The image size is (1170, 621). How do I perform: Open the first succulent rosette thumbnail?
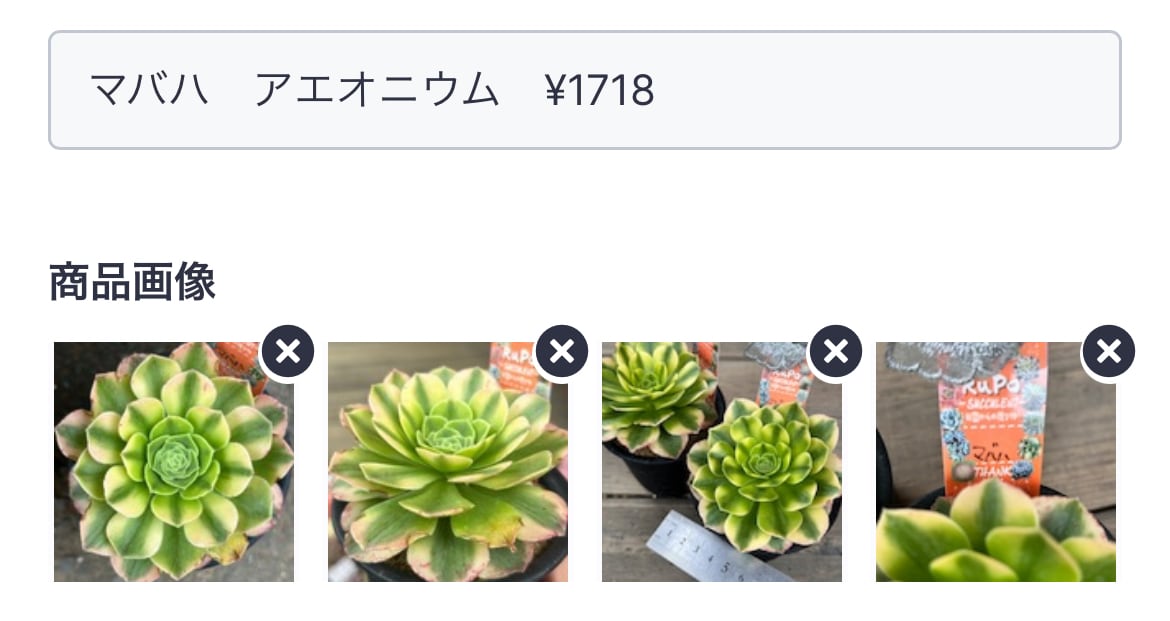(x=174, y=462)
